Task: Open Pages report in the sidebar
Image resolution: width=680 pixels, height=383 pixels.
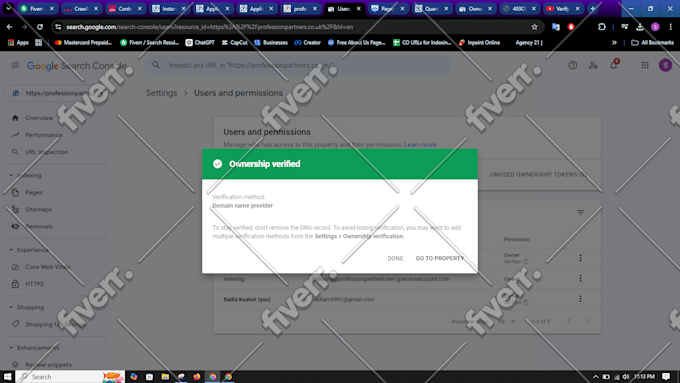Action: (x=34, y=192)
